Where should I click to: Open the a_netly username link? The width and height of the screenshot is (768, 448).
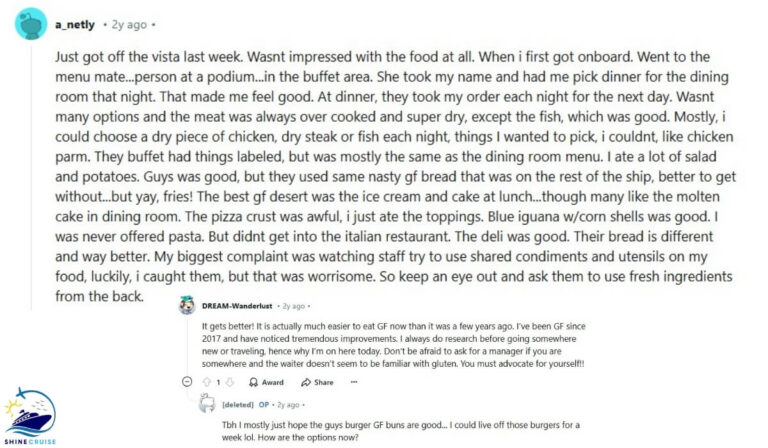click(75, 24)
